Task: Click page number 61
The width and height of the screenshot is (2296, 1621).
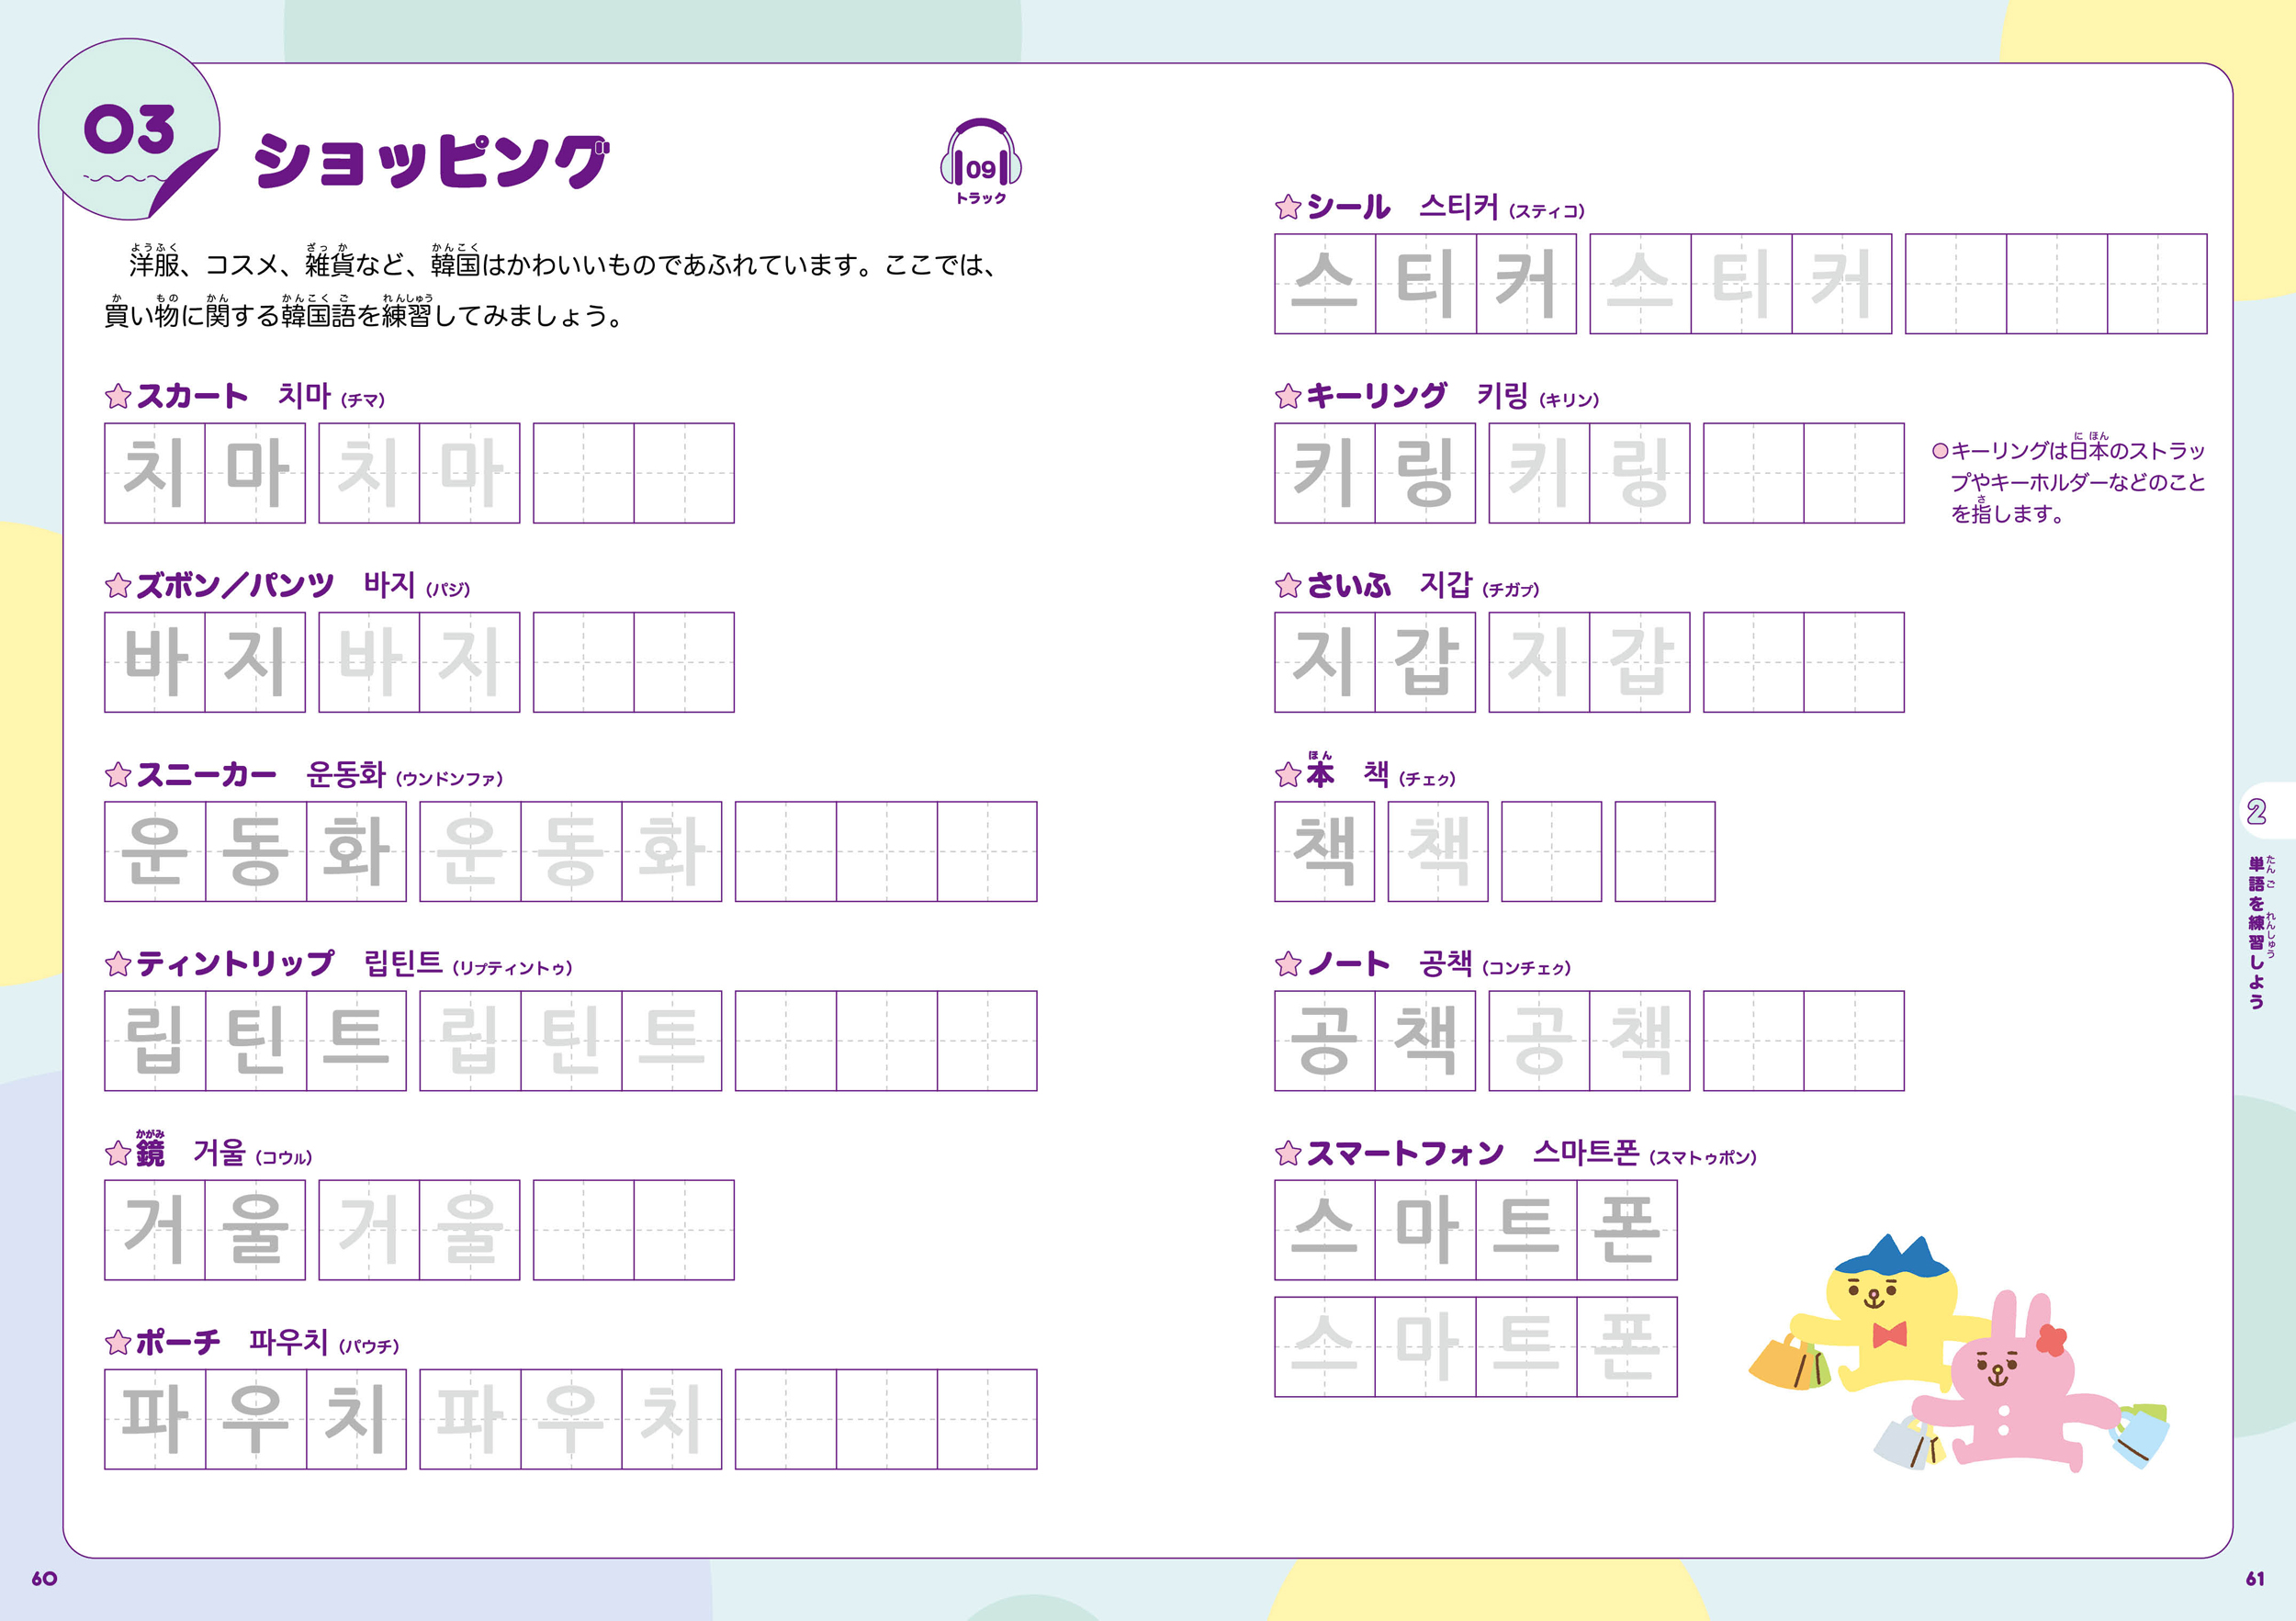Action: click(2255, 1578)
